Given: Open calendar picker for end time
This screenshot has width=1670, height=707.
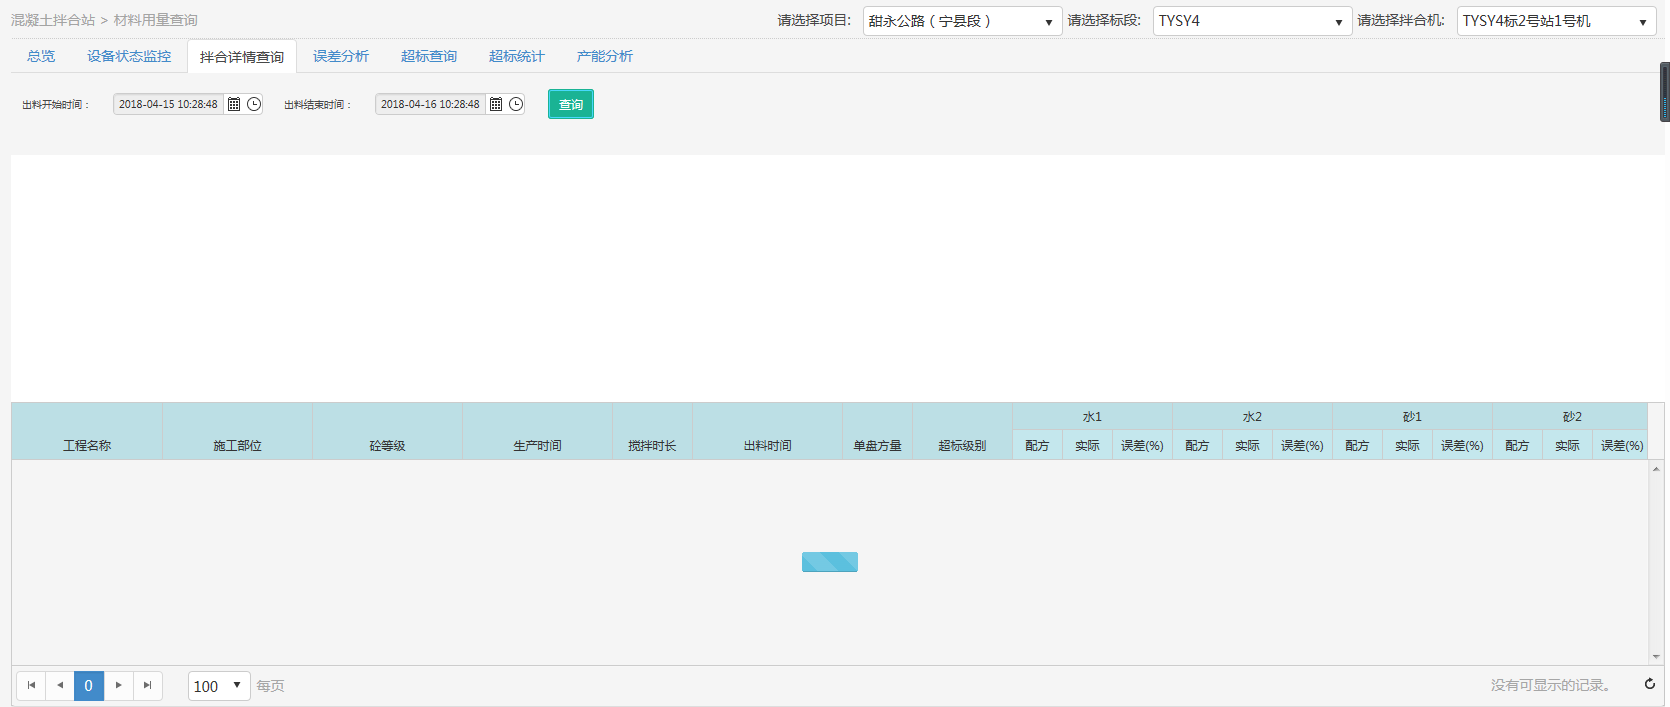Looking at the screenshot, I should pyautogui.click(x=496, y=104).
